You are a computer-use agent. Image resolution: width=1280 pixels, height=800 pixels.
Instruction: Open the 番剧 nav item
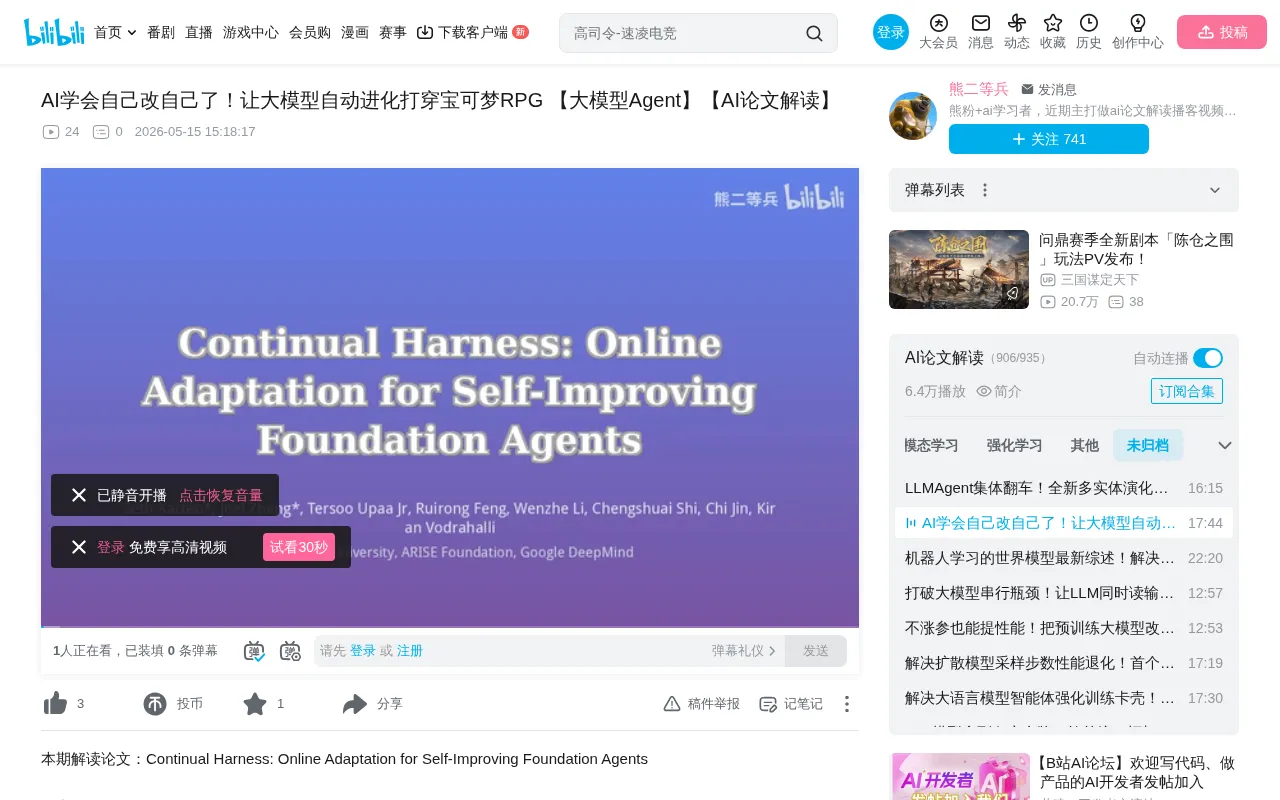click(161, 32)
